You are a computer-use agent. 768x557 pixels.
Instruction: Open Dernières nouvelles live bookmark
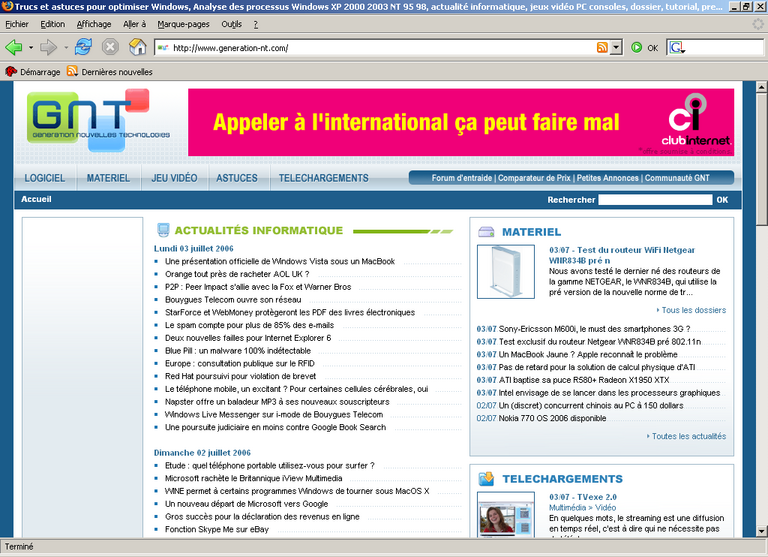pos(110,72)
